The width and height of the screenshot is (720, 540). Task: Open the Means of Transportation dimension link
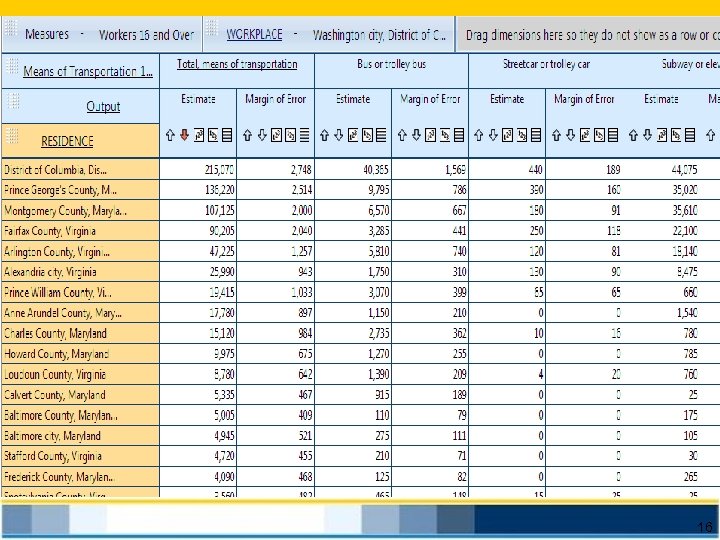(88, 71)
